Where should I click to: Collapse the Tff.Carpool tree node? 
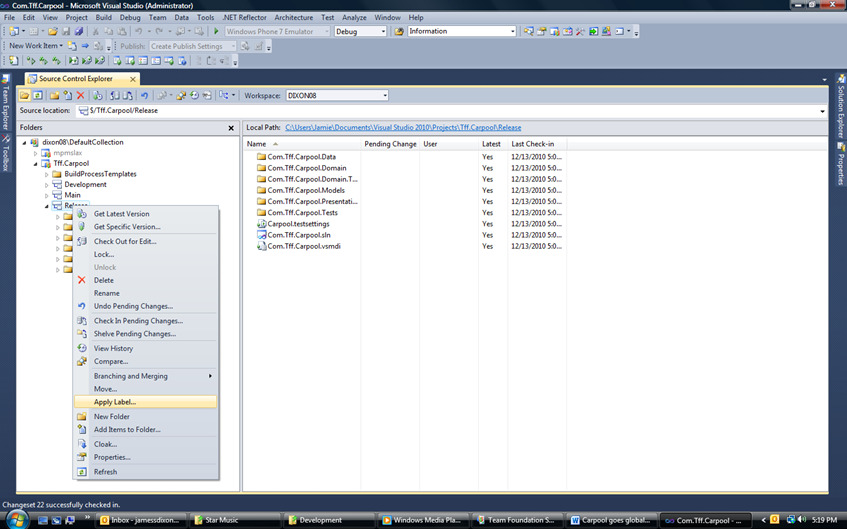[36, 163]
